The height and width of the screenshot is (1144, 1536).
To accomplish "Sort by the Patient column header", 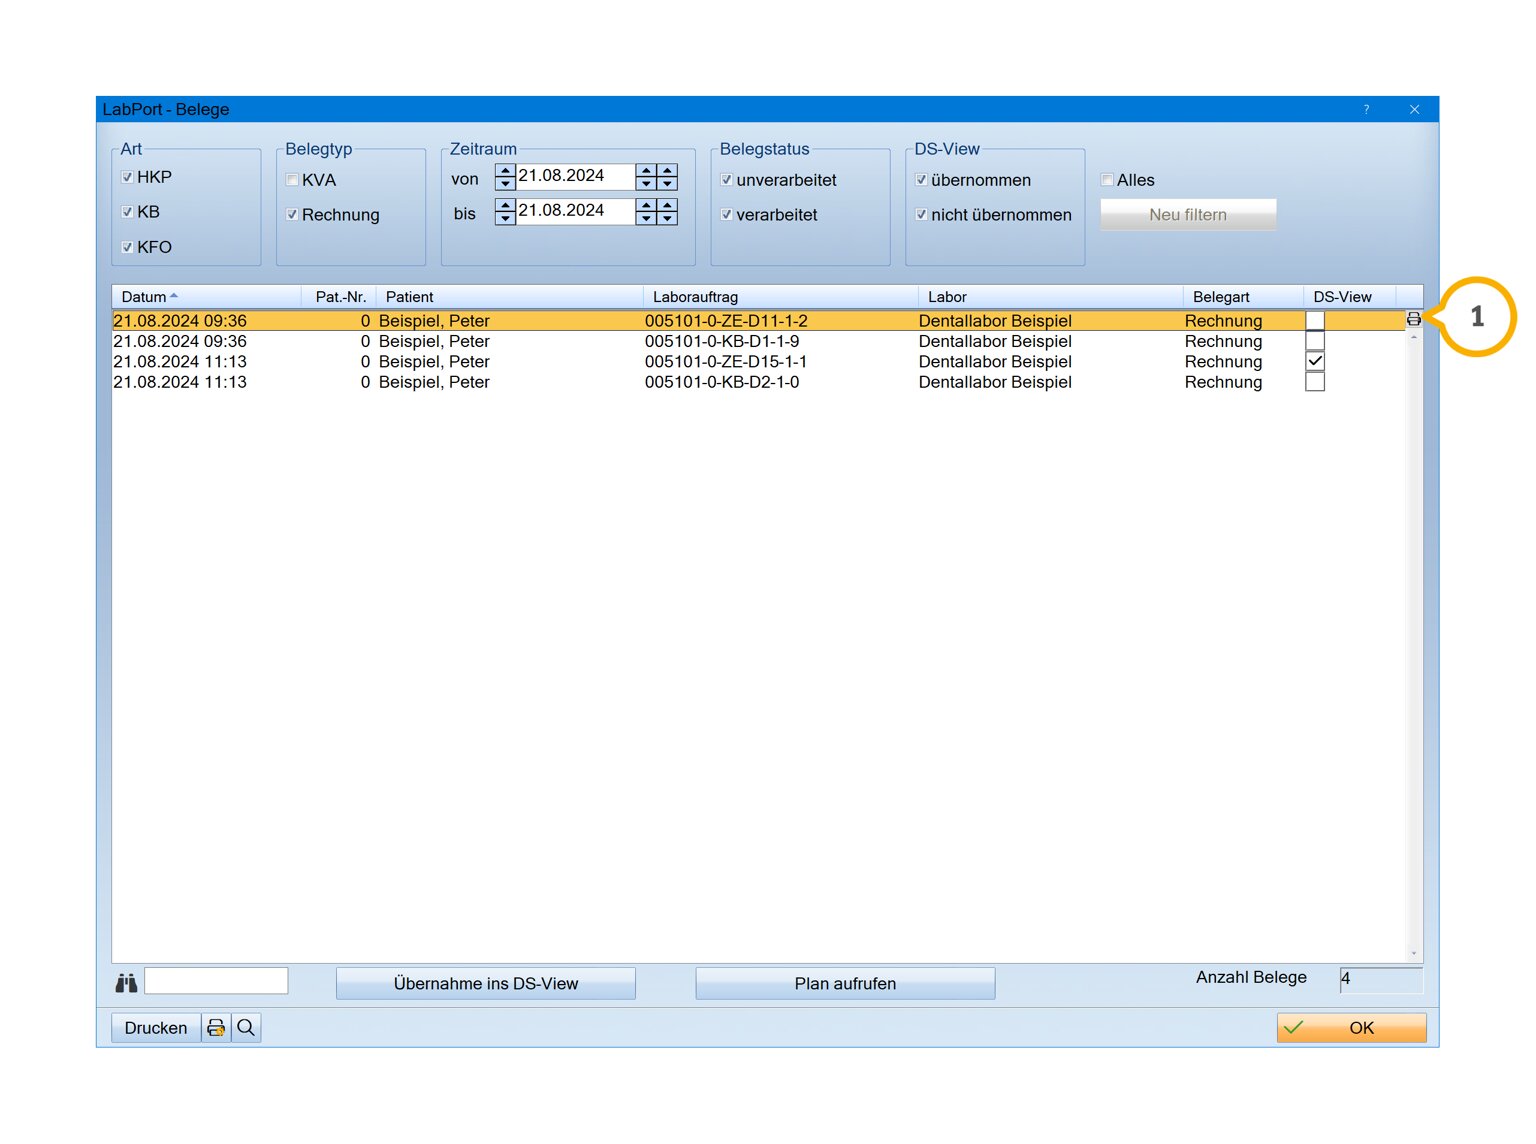I will click(x=510, y=297).
